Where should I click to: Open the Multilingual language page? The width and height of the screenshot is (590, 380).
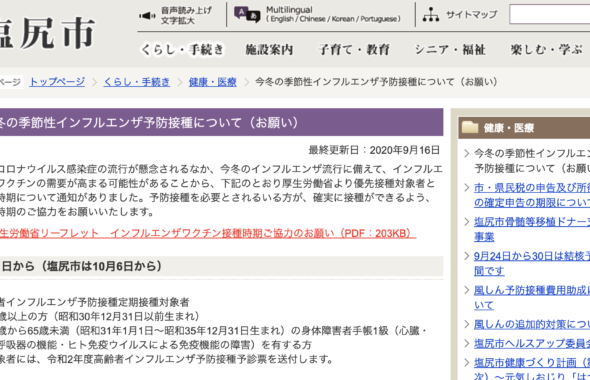coord(333,14)
